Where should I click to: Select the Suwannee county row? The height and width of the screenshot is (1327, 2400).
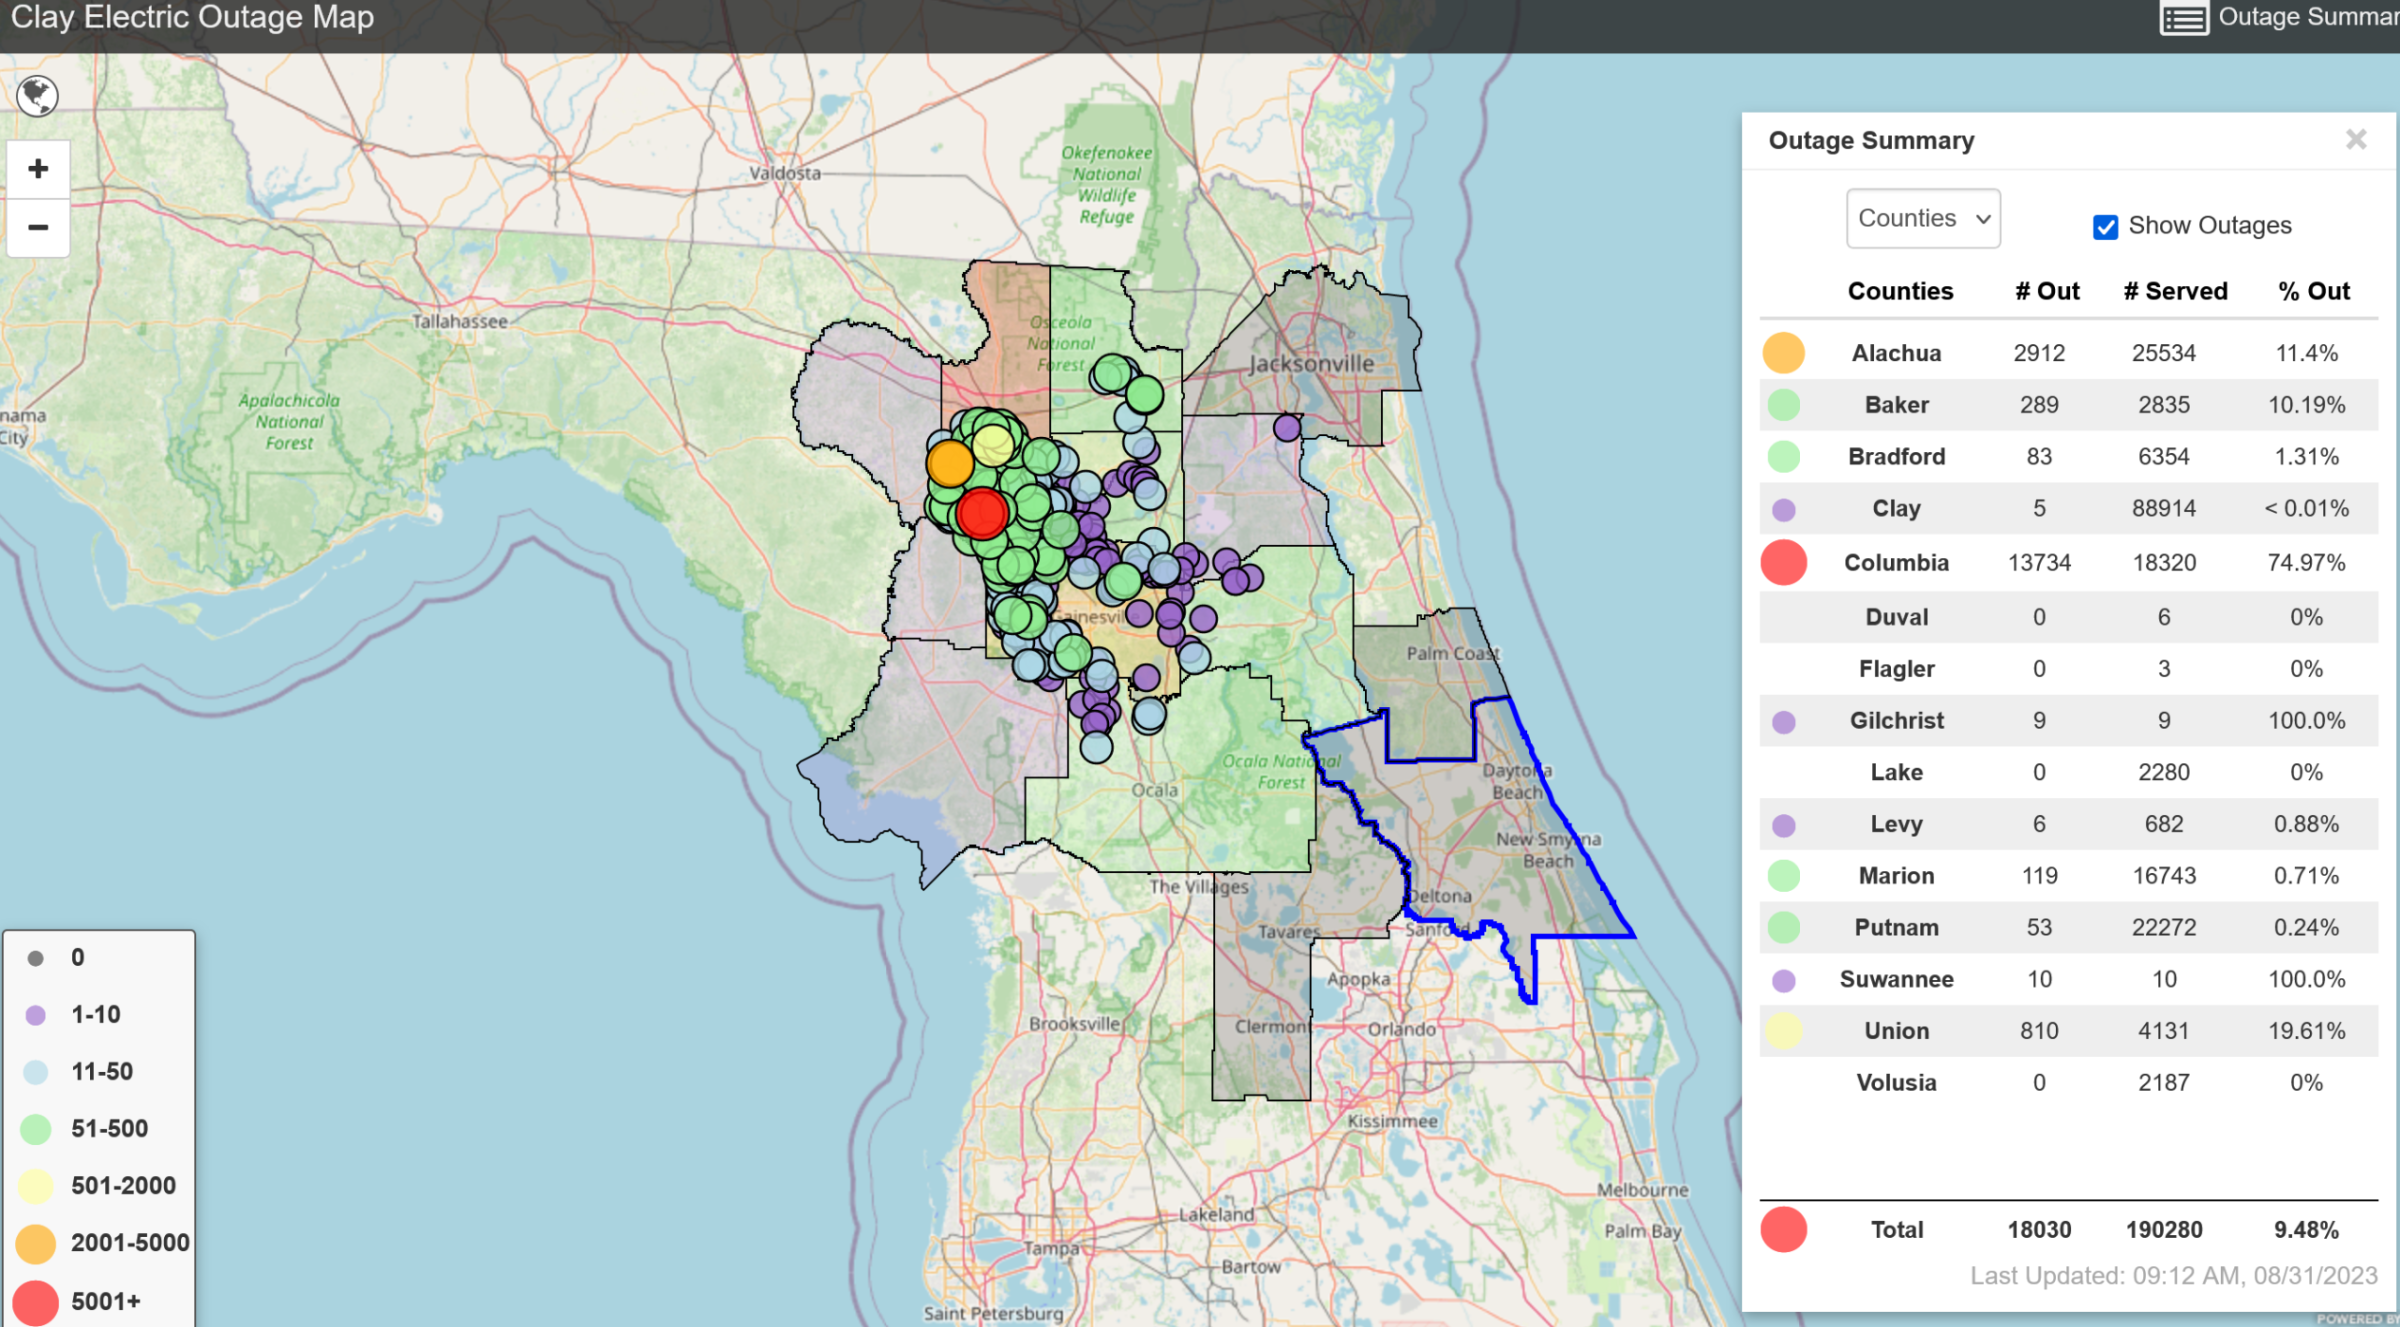pyautogui.click(x=2068, y=980)
